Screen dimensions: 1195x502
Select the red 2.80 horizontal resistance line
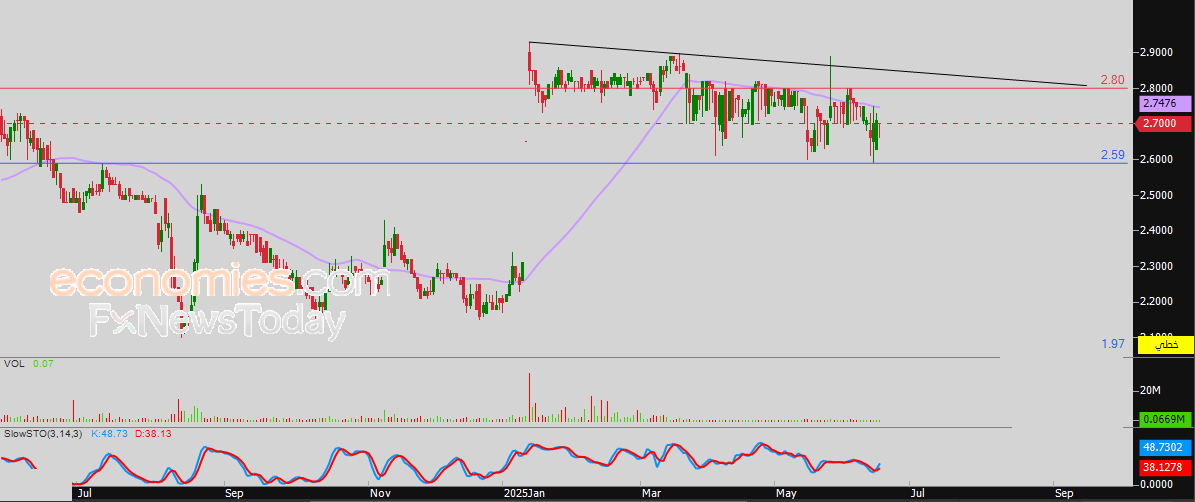[564, 88]
